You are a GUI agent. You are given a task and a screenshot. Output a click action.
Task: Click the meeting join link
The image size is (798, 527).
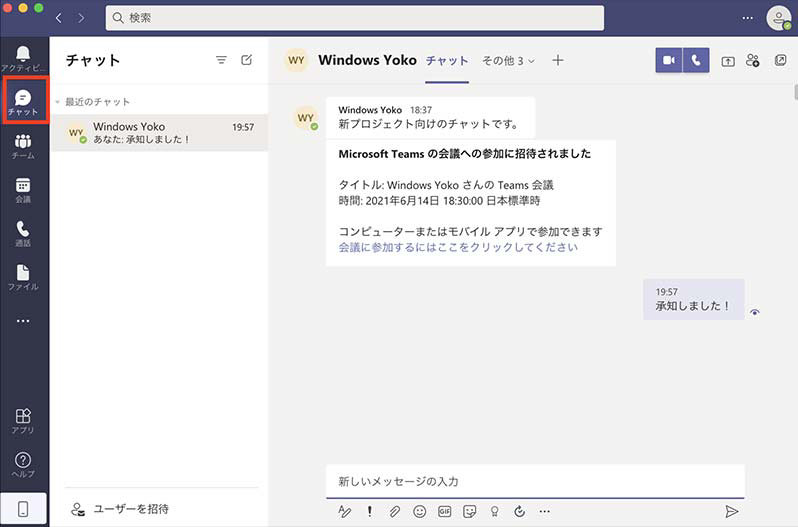click(458, 247)
